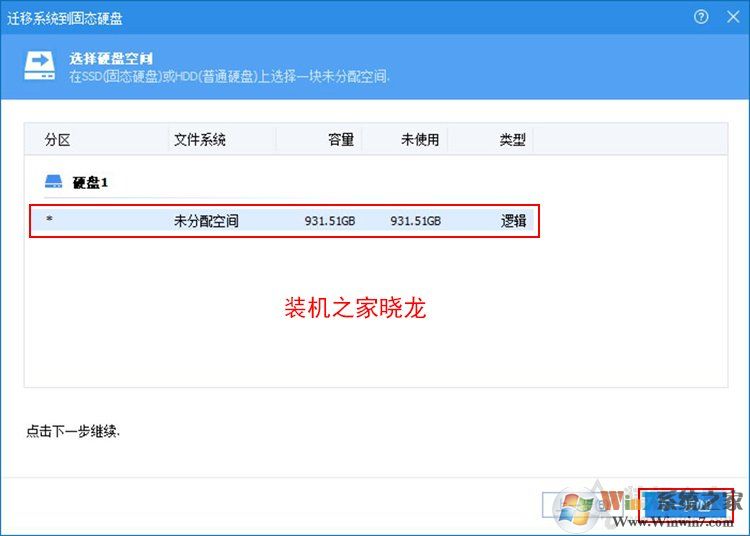750x536 pixels.
Task: Close the 迁移系统到固态硬盘 dialog
Action: coord(733,17)
